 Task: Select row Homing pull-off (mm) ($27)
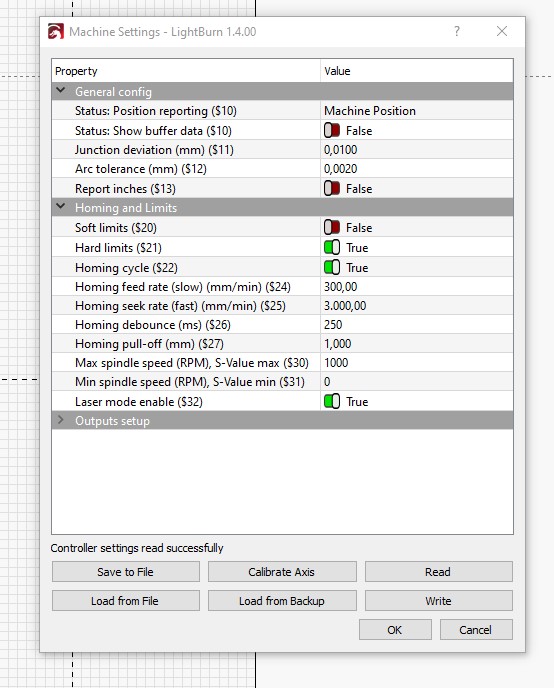[282, 344]
